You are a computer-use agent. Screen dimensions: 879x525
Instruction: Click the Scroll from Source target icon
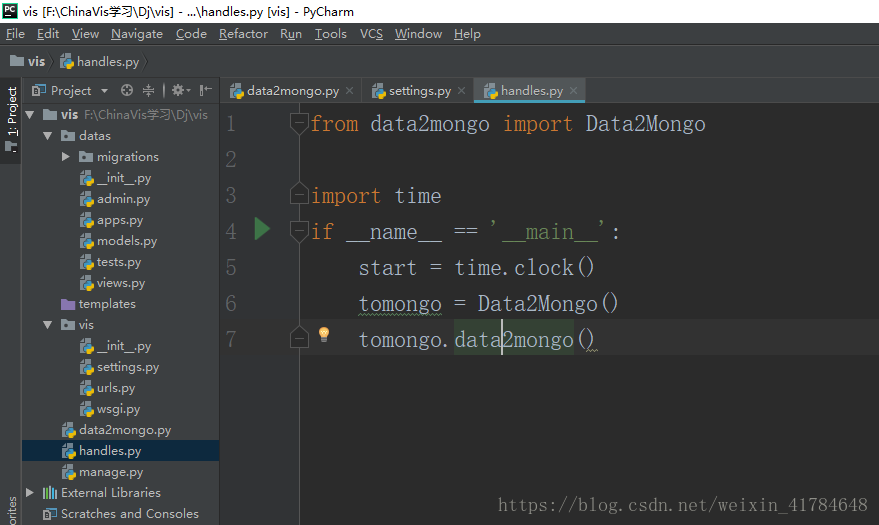[127, 90]
